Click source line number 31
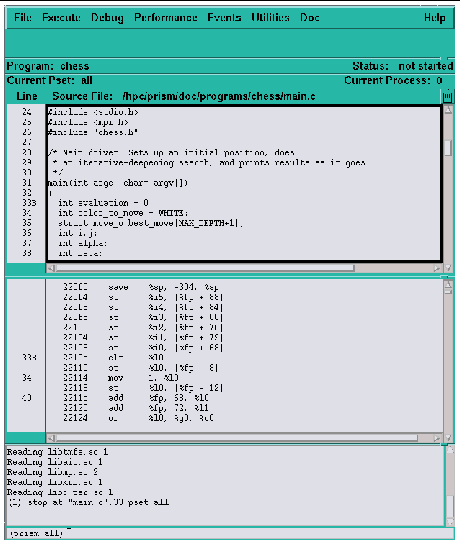Screen dimensions: 460x544 (27, 182)
